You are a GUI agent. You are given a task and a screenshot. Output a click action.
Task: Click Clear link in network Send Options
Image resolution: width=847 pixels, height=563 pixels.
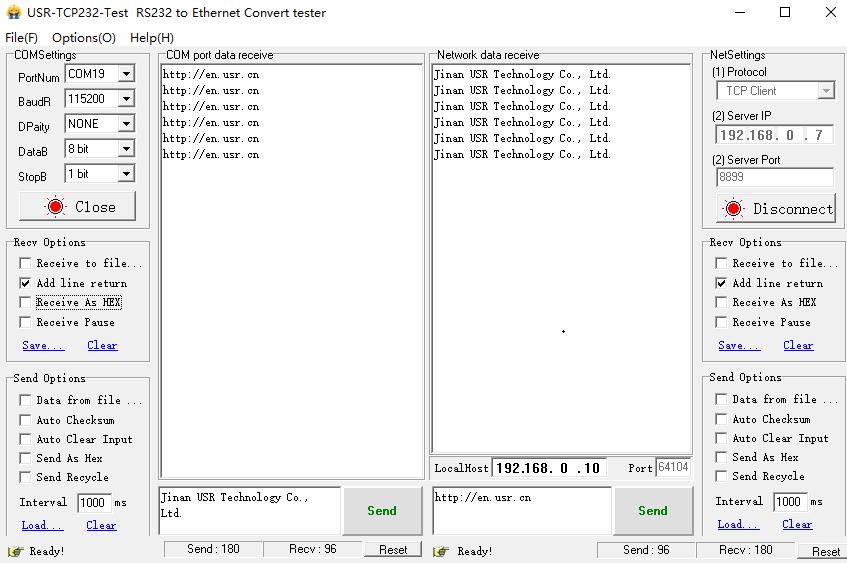point(797,524)
